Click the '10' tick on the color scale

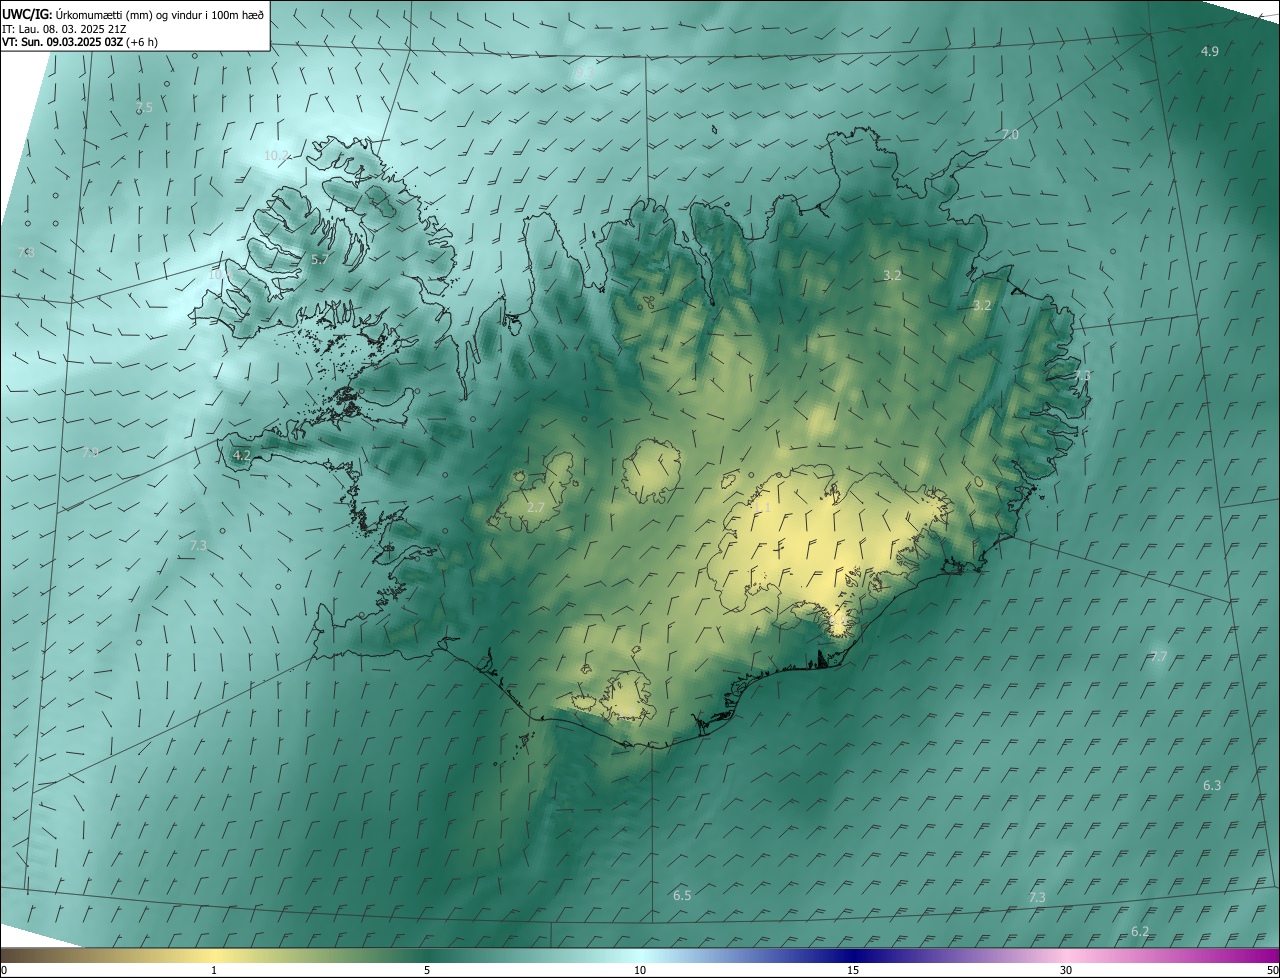(x=640, y=971)
